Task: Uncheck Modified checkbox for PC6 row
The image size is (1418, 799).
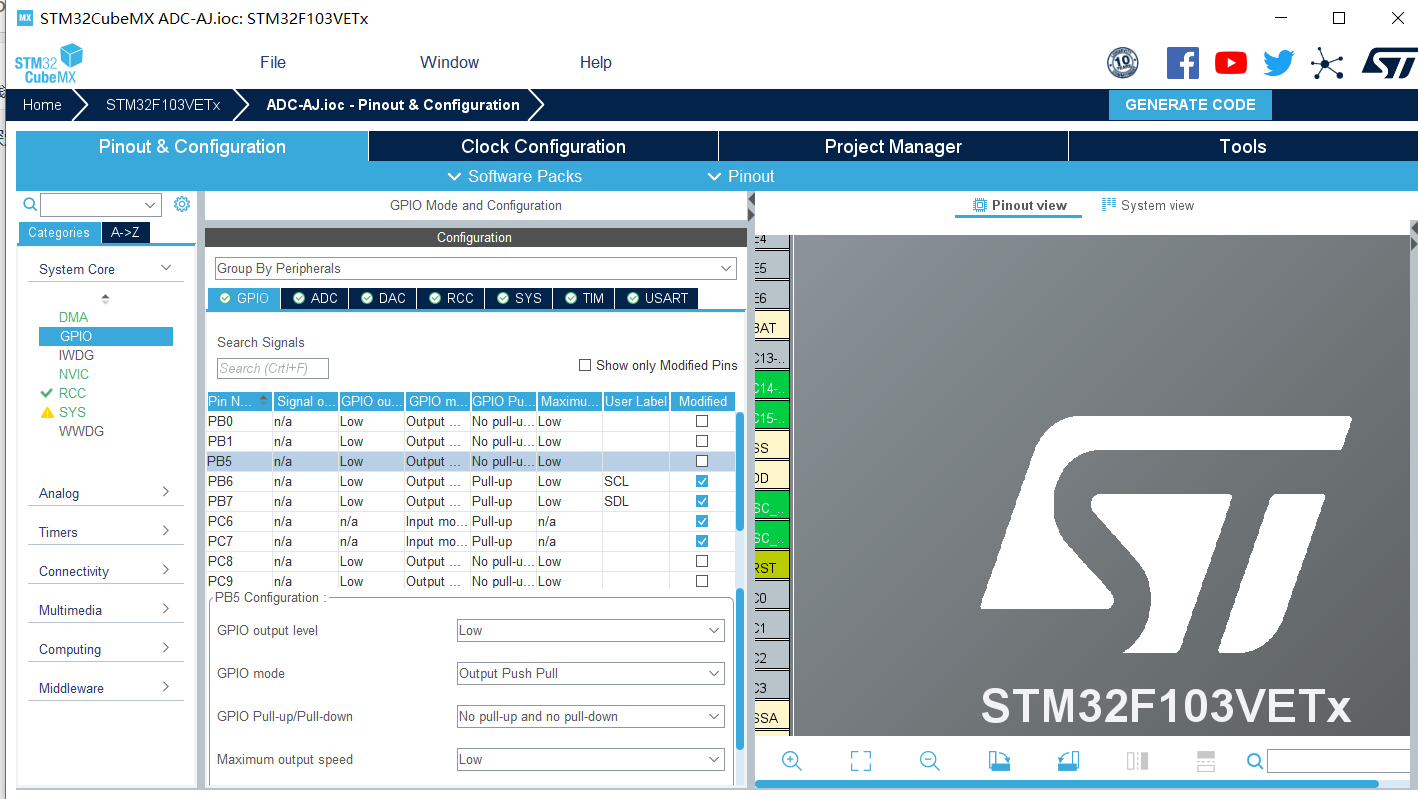Action: [x=702, y=521]
